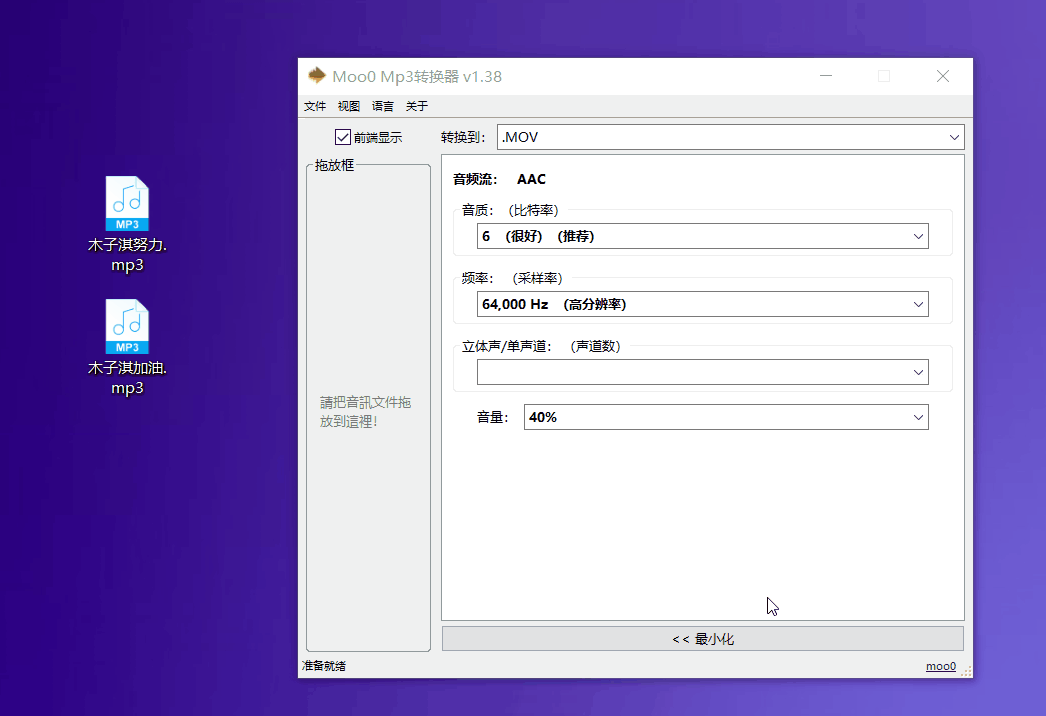Image resolution: width=1046 pixels, height=716 pixels.
Task: Click the window resize grip corner
Action: [x=966, y=671]
